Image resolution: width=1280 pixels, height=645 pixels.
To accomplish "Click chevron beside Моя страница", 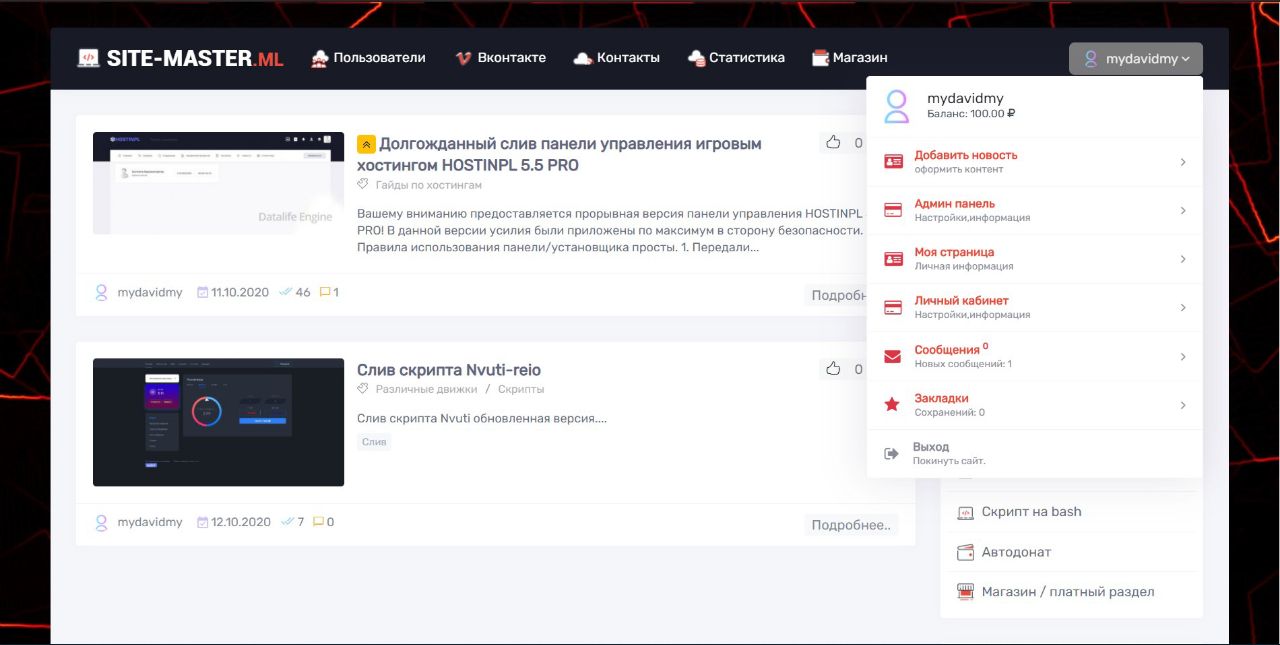I will pyautogui.click(x=1183, y=259).
